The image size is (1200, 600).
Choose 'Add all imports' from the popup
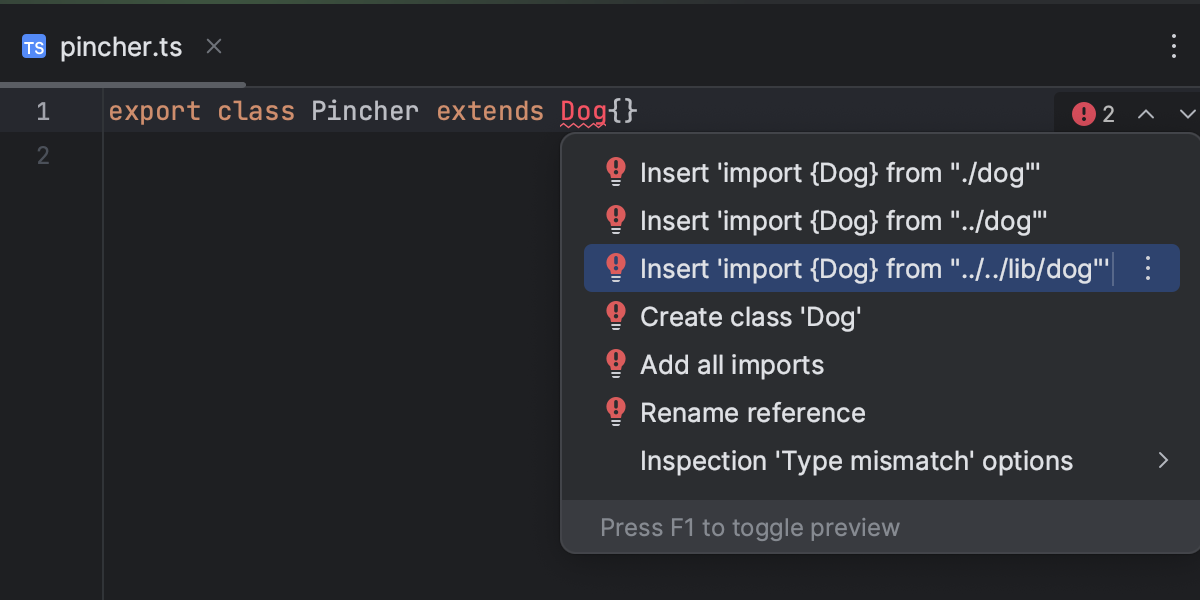click(731, 364)
